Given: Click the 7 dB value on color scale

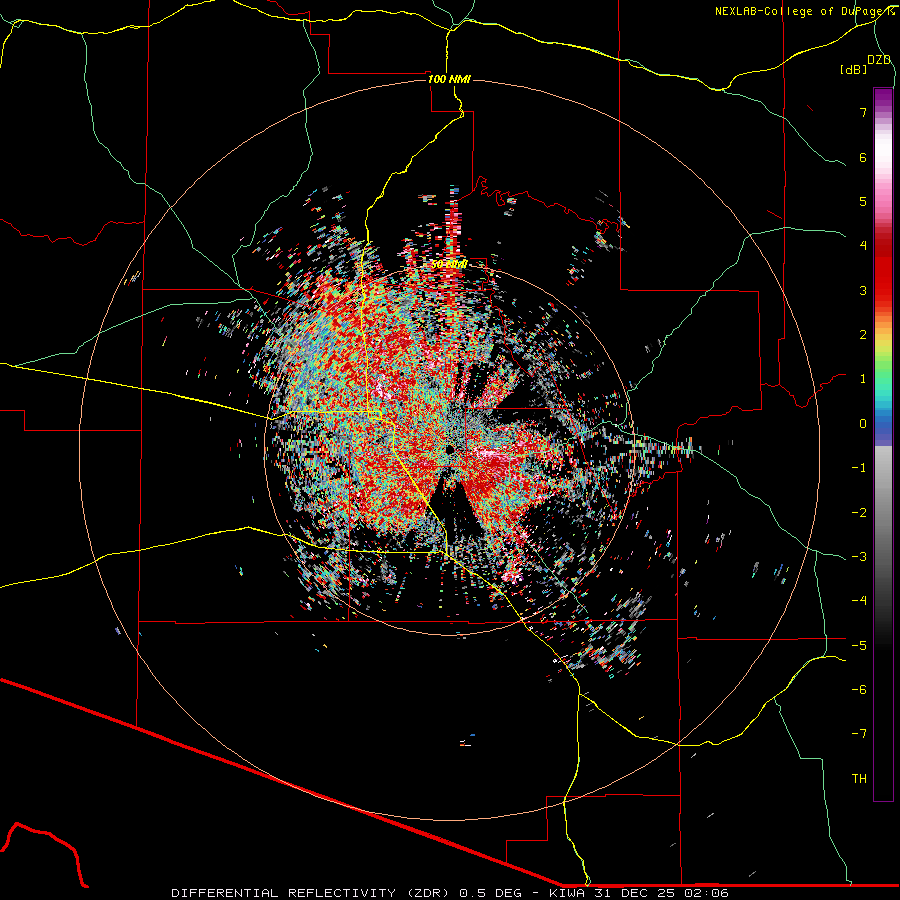Looking at the screenshot, I should click(863, 112).
